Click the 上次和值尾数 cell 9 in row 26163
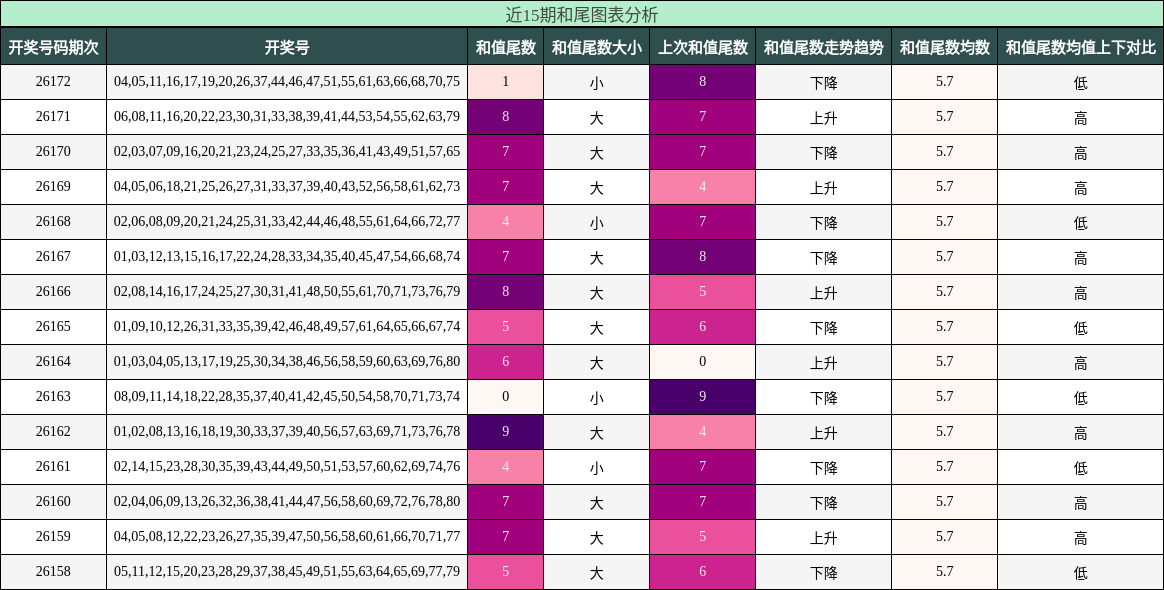This screenshot has height=590, width=1164. tap(703, 396)
